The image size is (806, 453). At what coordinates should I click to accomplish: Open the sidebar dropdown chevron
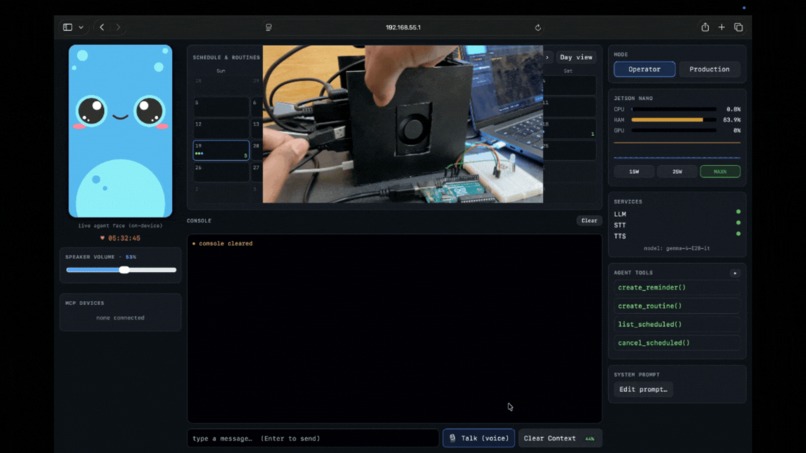81,27
